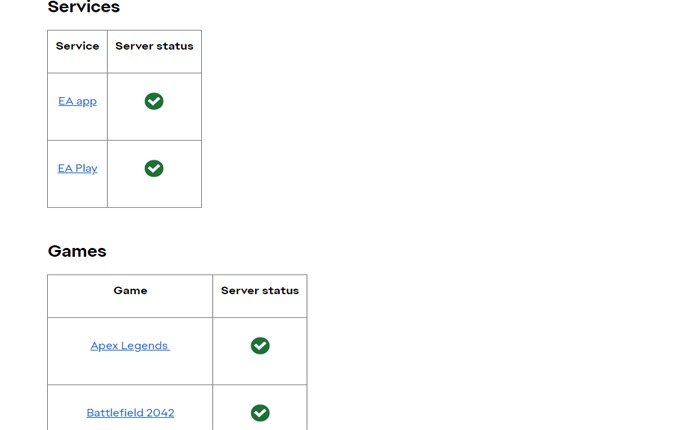This screenshot has height=430, width=700.
Task: Click empty space right of EA Play checkmark
Action: click(184, 168)
